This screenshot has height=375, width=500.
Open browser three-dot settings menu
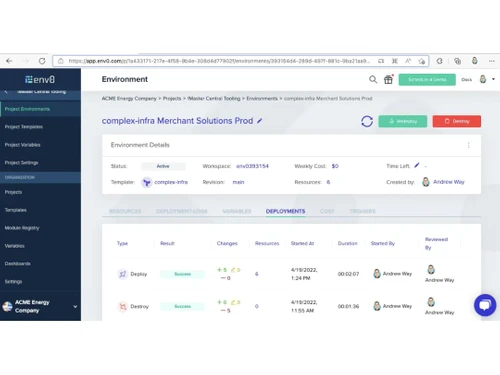pyautogui.click(x=492, y=61)
